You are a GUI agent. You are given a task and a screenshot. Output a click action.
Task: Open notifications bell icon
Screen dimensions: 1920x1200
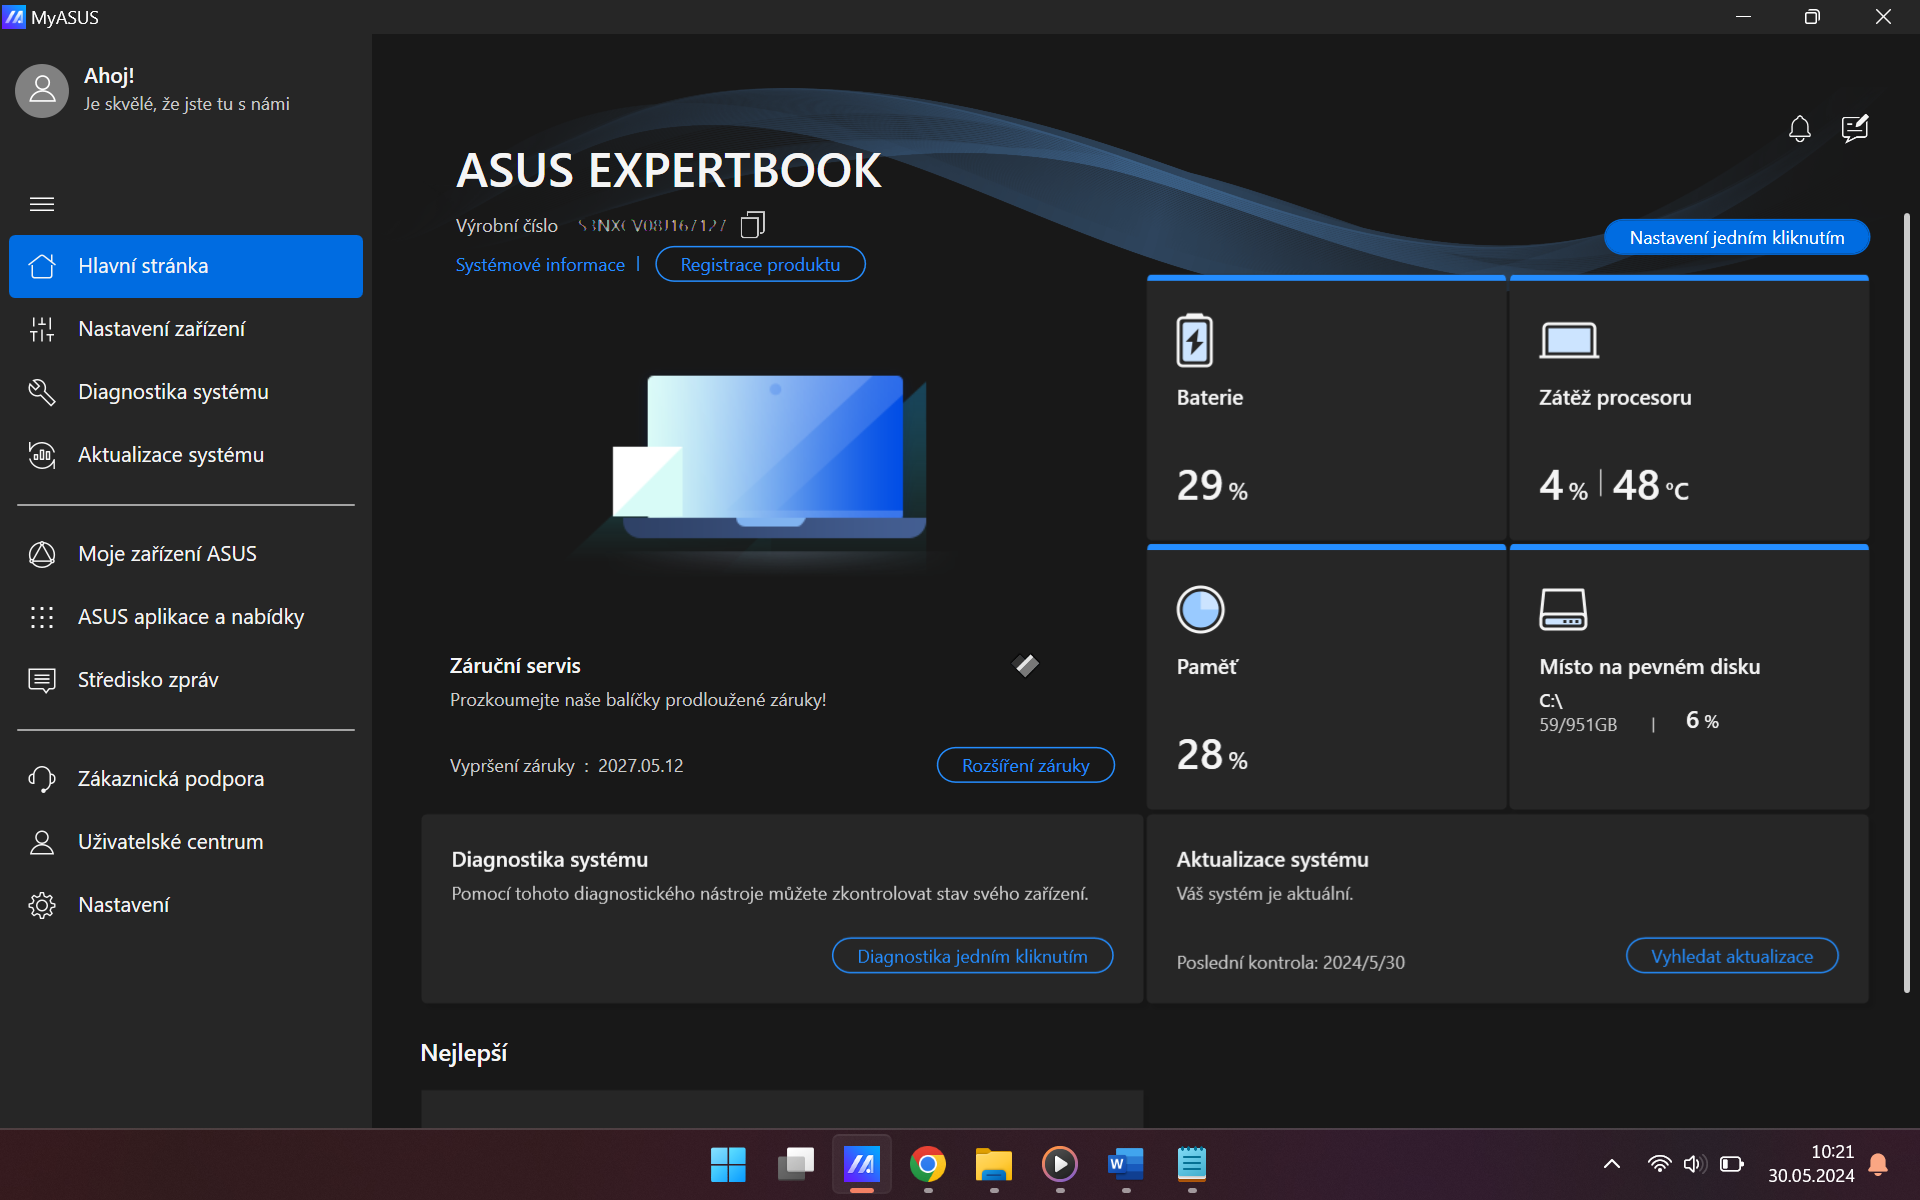(1799, 129)
